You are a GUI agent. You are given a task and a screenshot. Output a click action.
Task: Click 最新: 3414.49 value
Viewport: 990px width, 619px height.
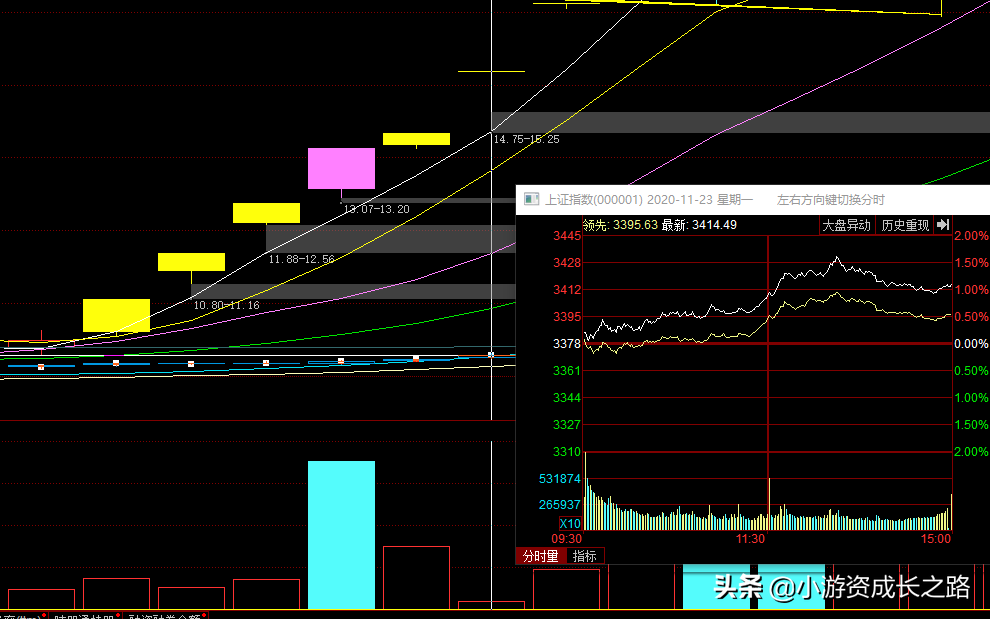coord(699,225)
